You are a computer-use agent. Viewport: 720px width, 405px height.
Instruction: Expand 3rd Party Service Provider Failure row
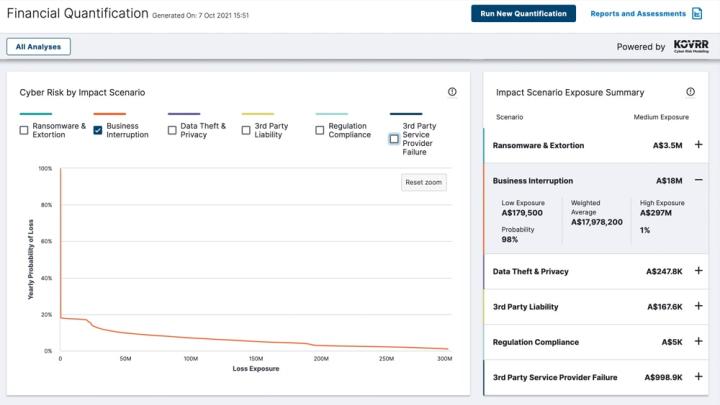click(698, 378)
